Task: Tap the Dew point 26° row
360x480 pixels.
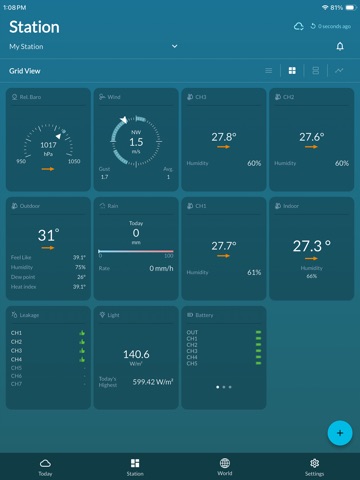Action: [x=48, y=277]
